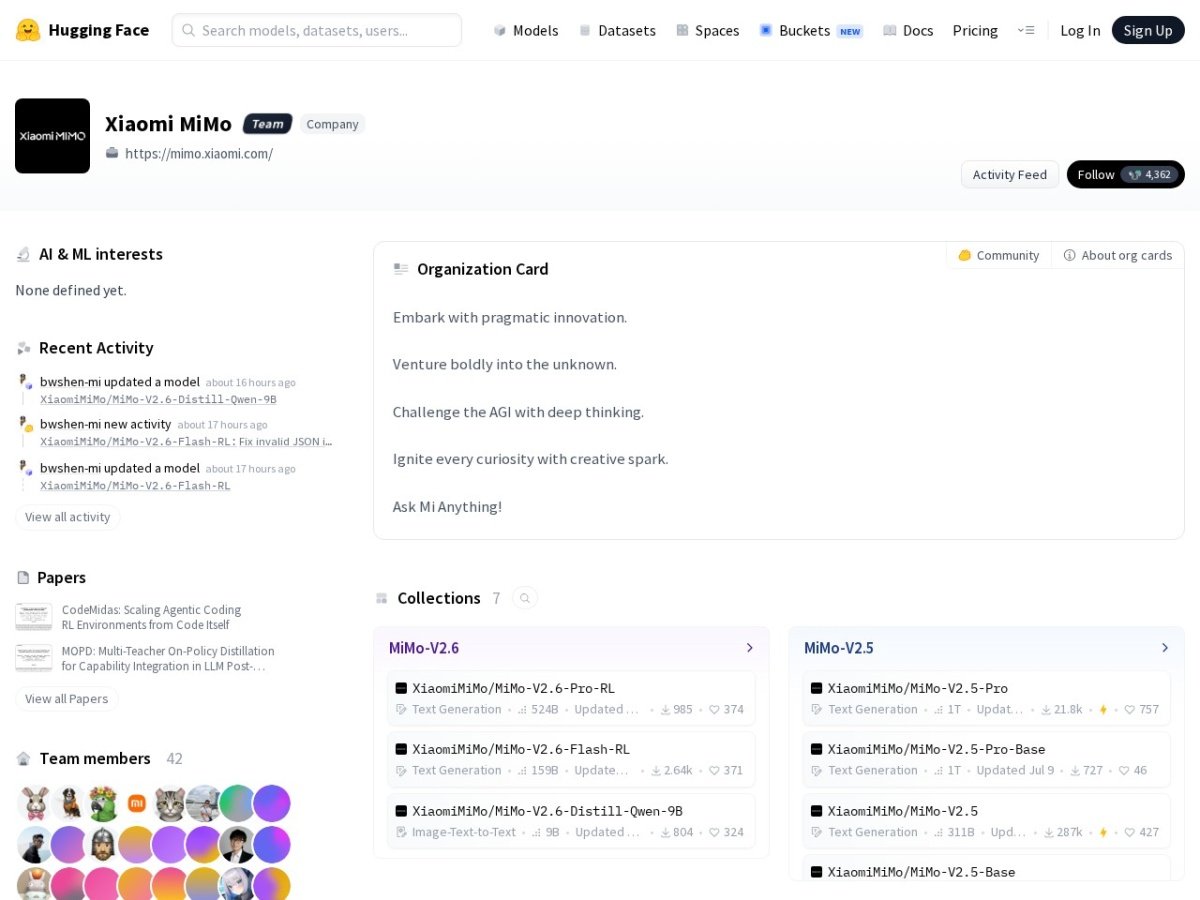Click the Collections count 7
The image size is (1200, 900).
point(496,598)
